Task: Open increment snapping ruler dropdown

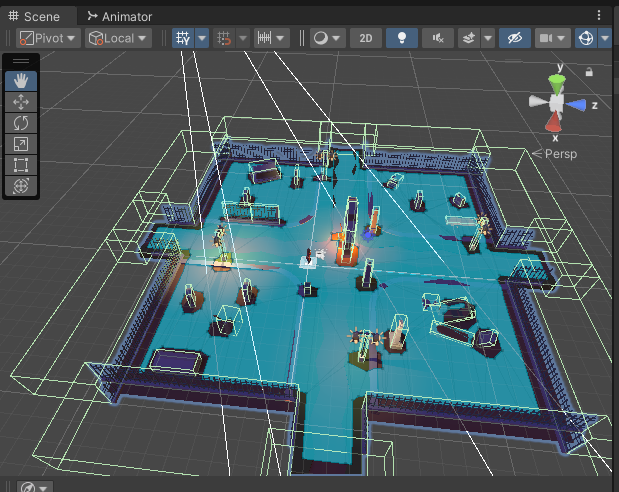Action: (x=272, y=38)
